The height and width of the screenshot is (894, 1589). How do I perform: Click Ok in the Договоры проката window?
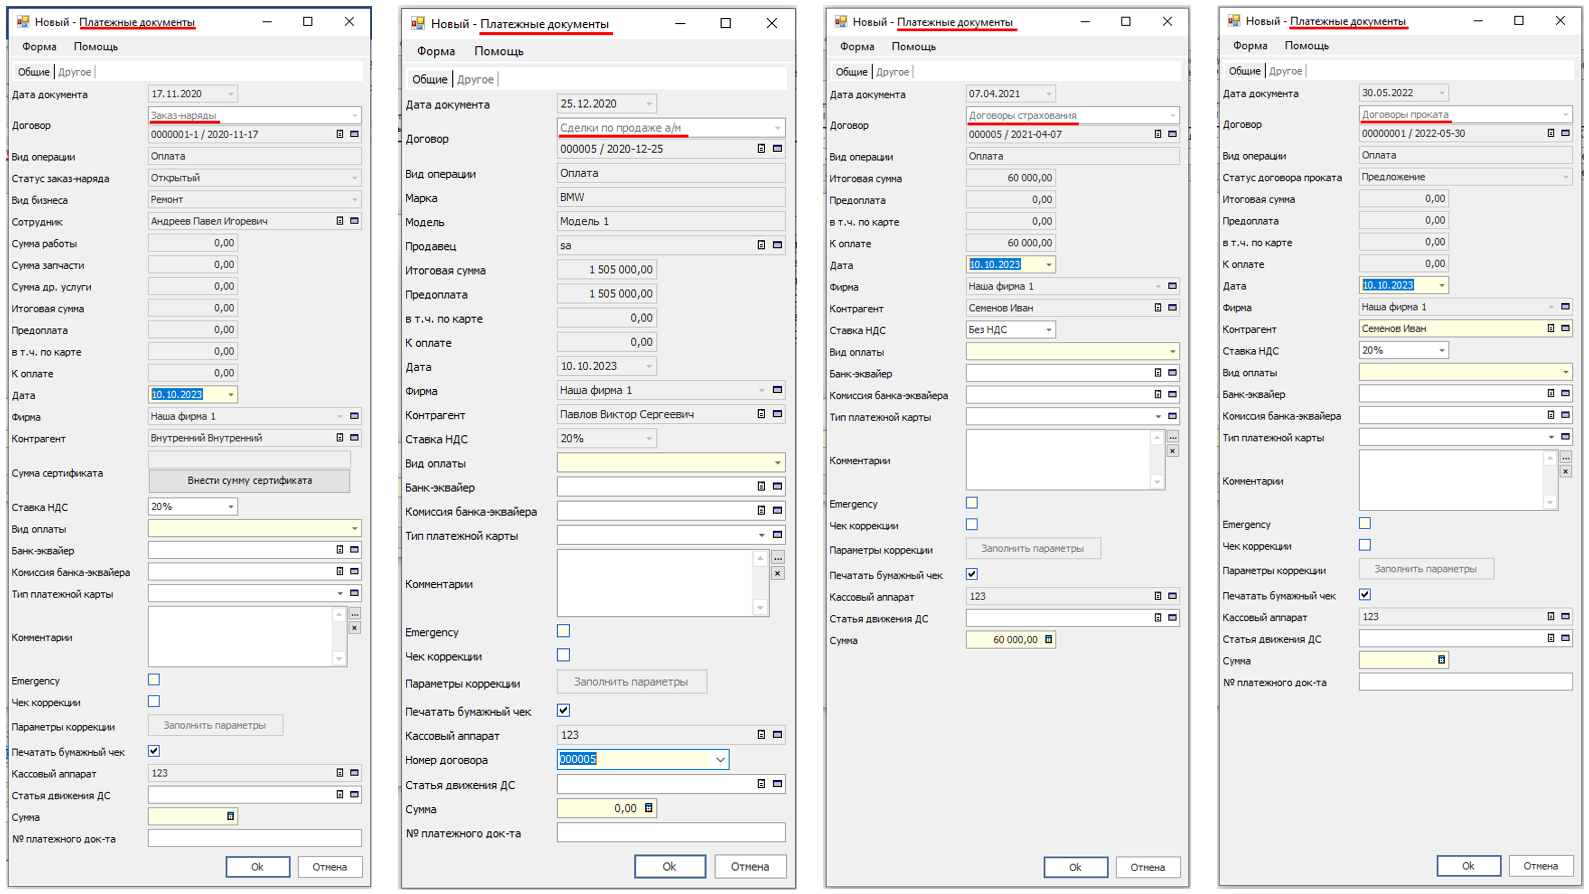[x=1467, y=866]
